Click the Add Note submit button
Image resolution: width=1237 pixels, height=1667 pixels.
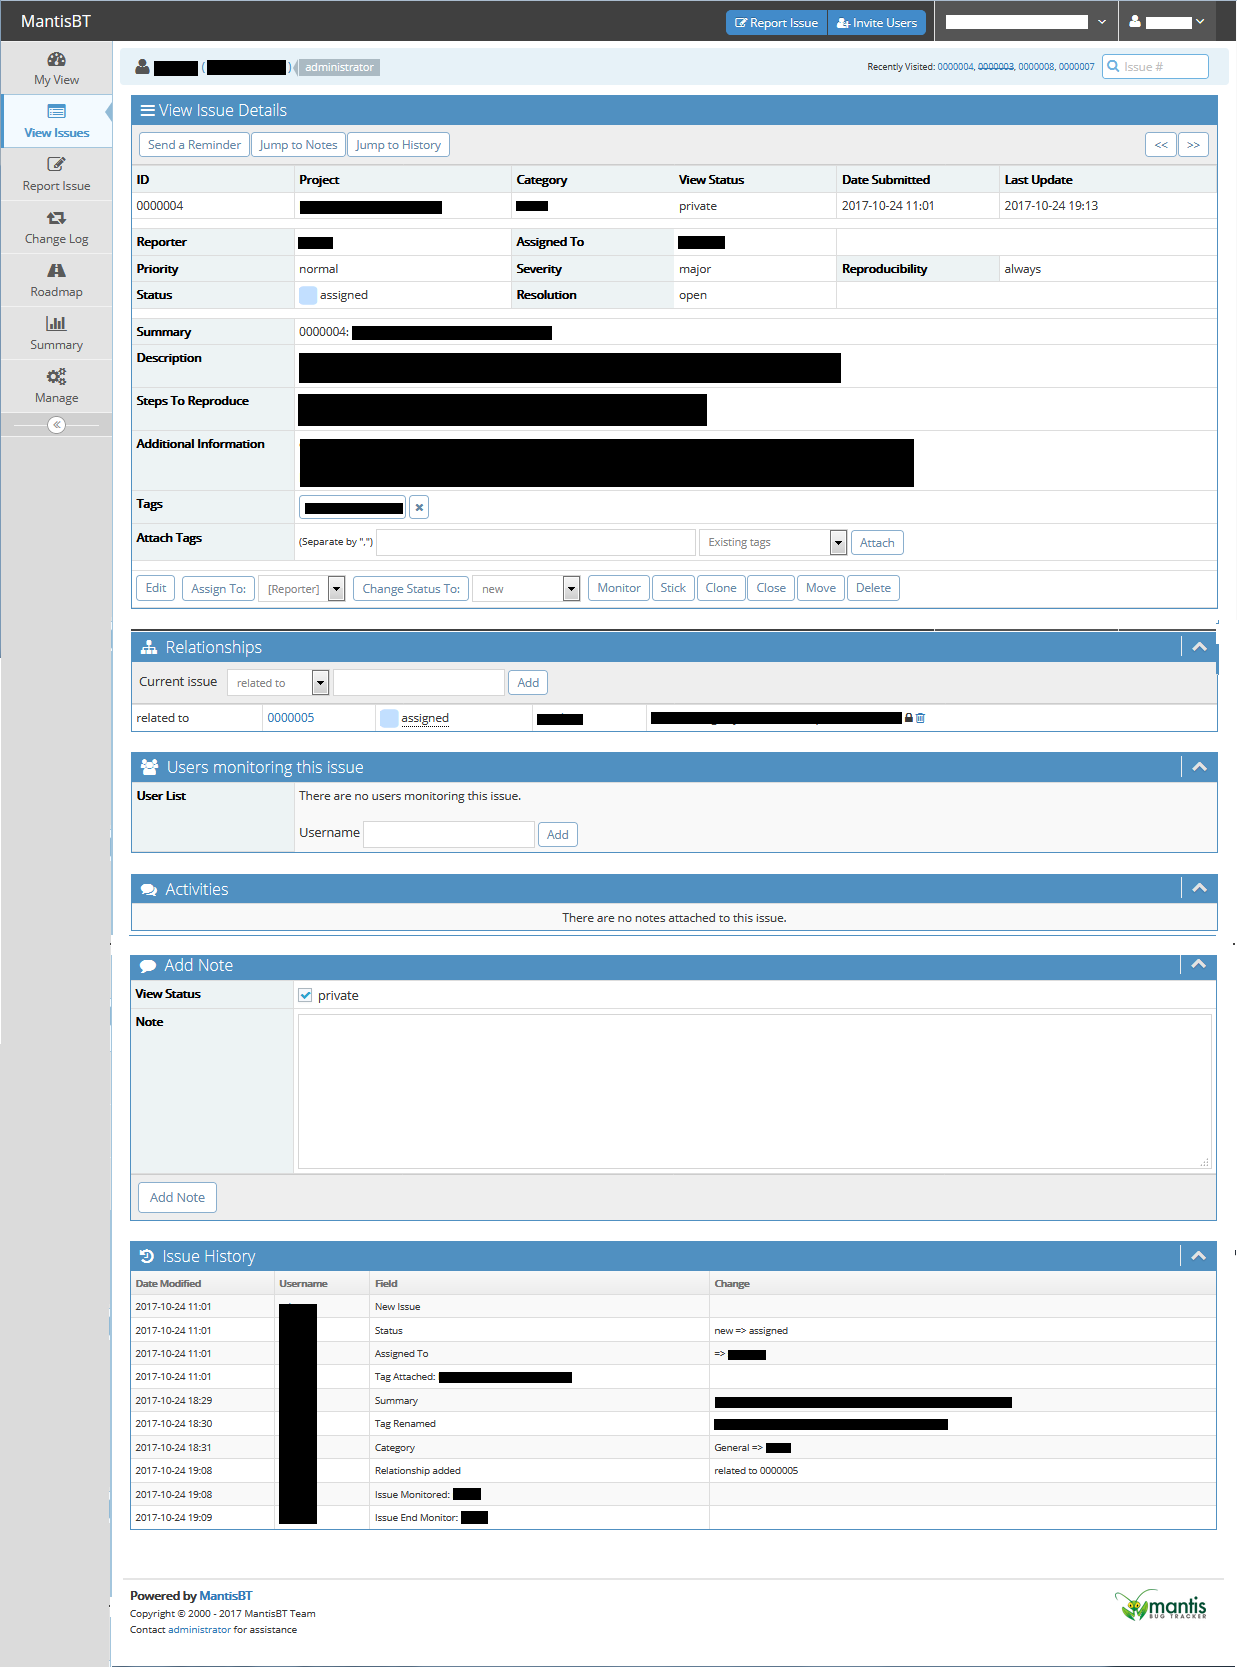pyautogui.click(x=177, y=1198)
